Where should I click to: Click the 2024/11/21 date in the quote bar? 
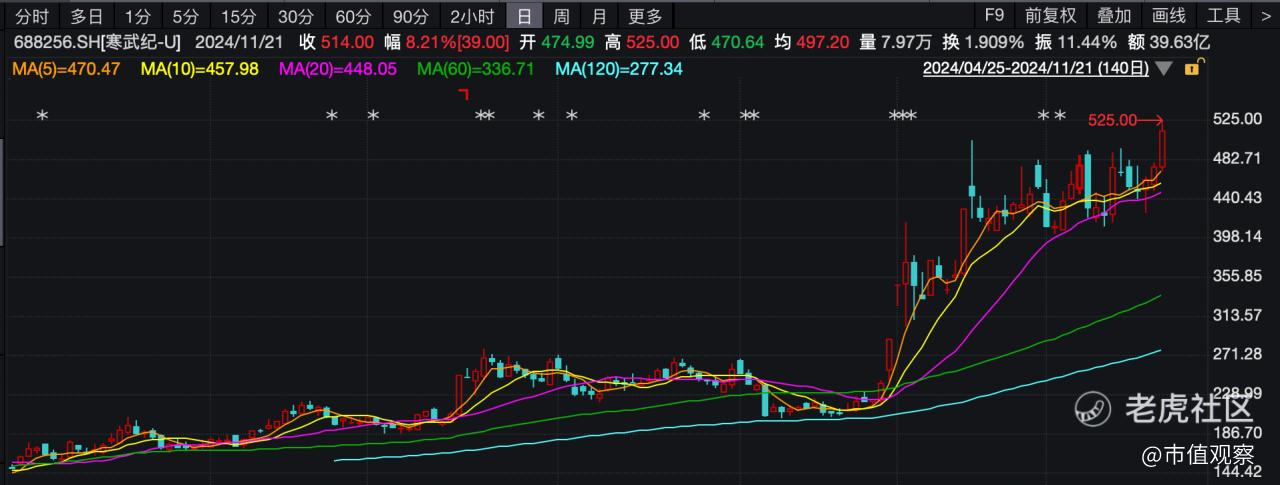click(238, 43)
